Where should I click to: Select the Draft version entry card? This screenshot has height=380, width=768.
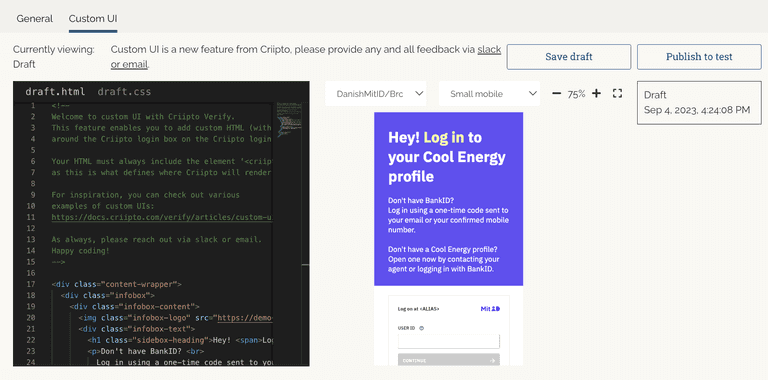click(699, 103)
